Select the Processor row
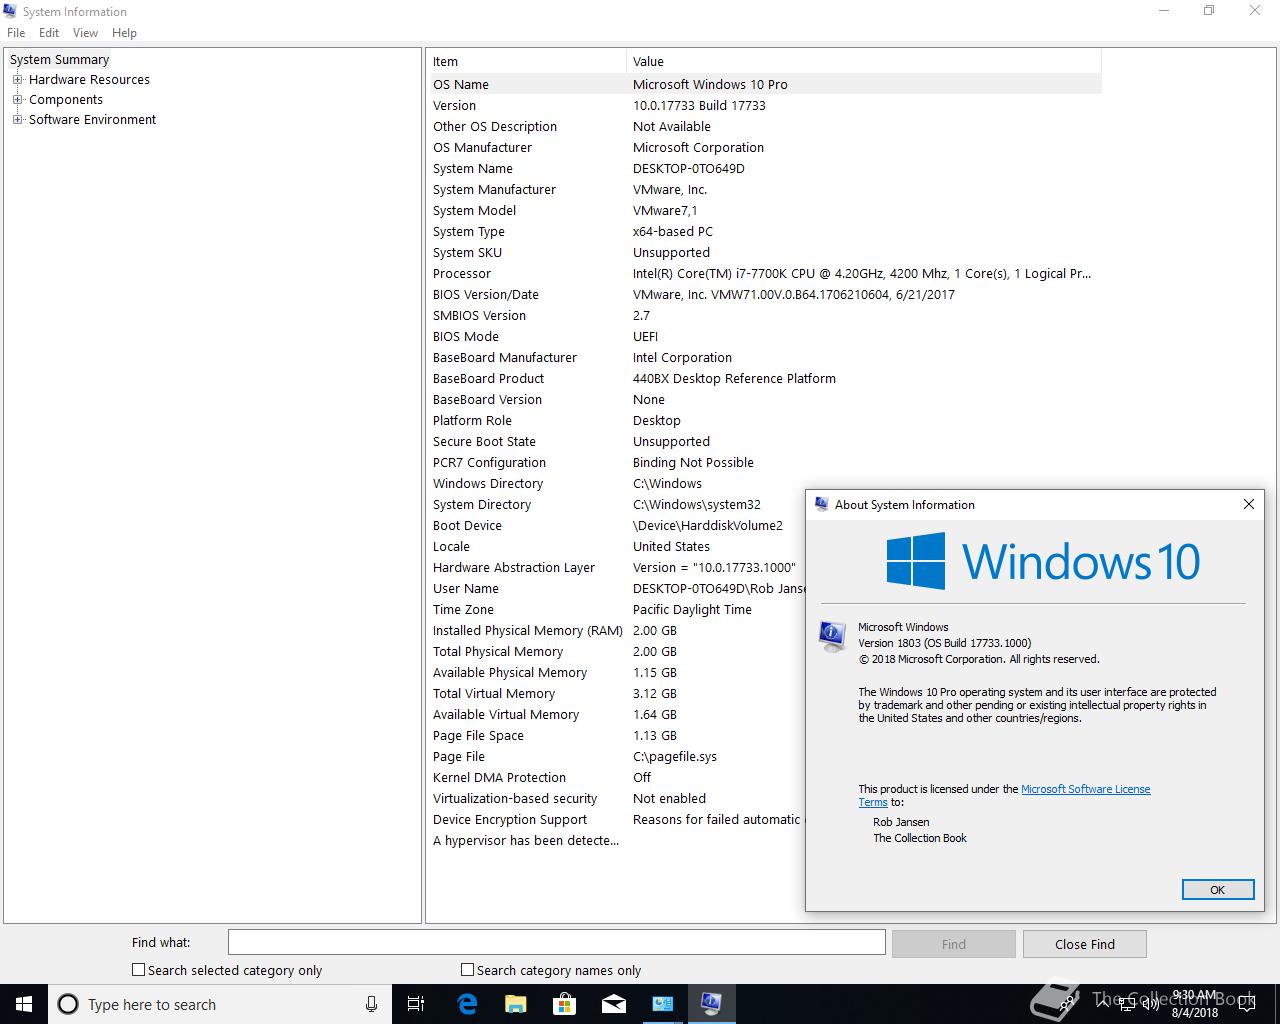 pyautogui.click(x=766, y=273)
